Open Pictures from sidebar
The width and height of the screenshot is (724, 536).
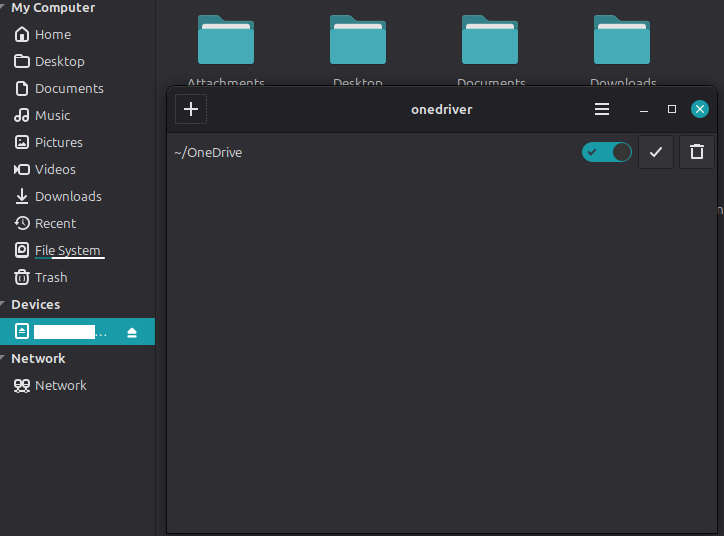coord(58,142)
